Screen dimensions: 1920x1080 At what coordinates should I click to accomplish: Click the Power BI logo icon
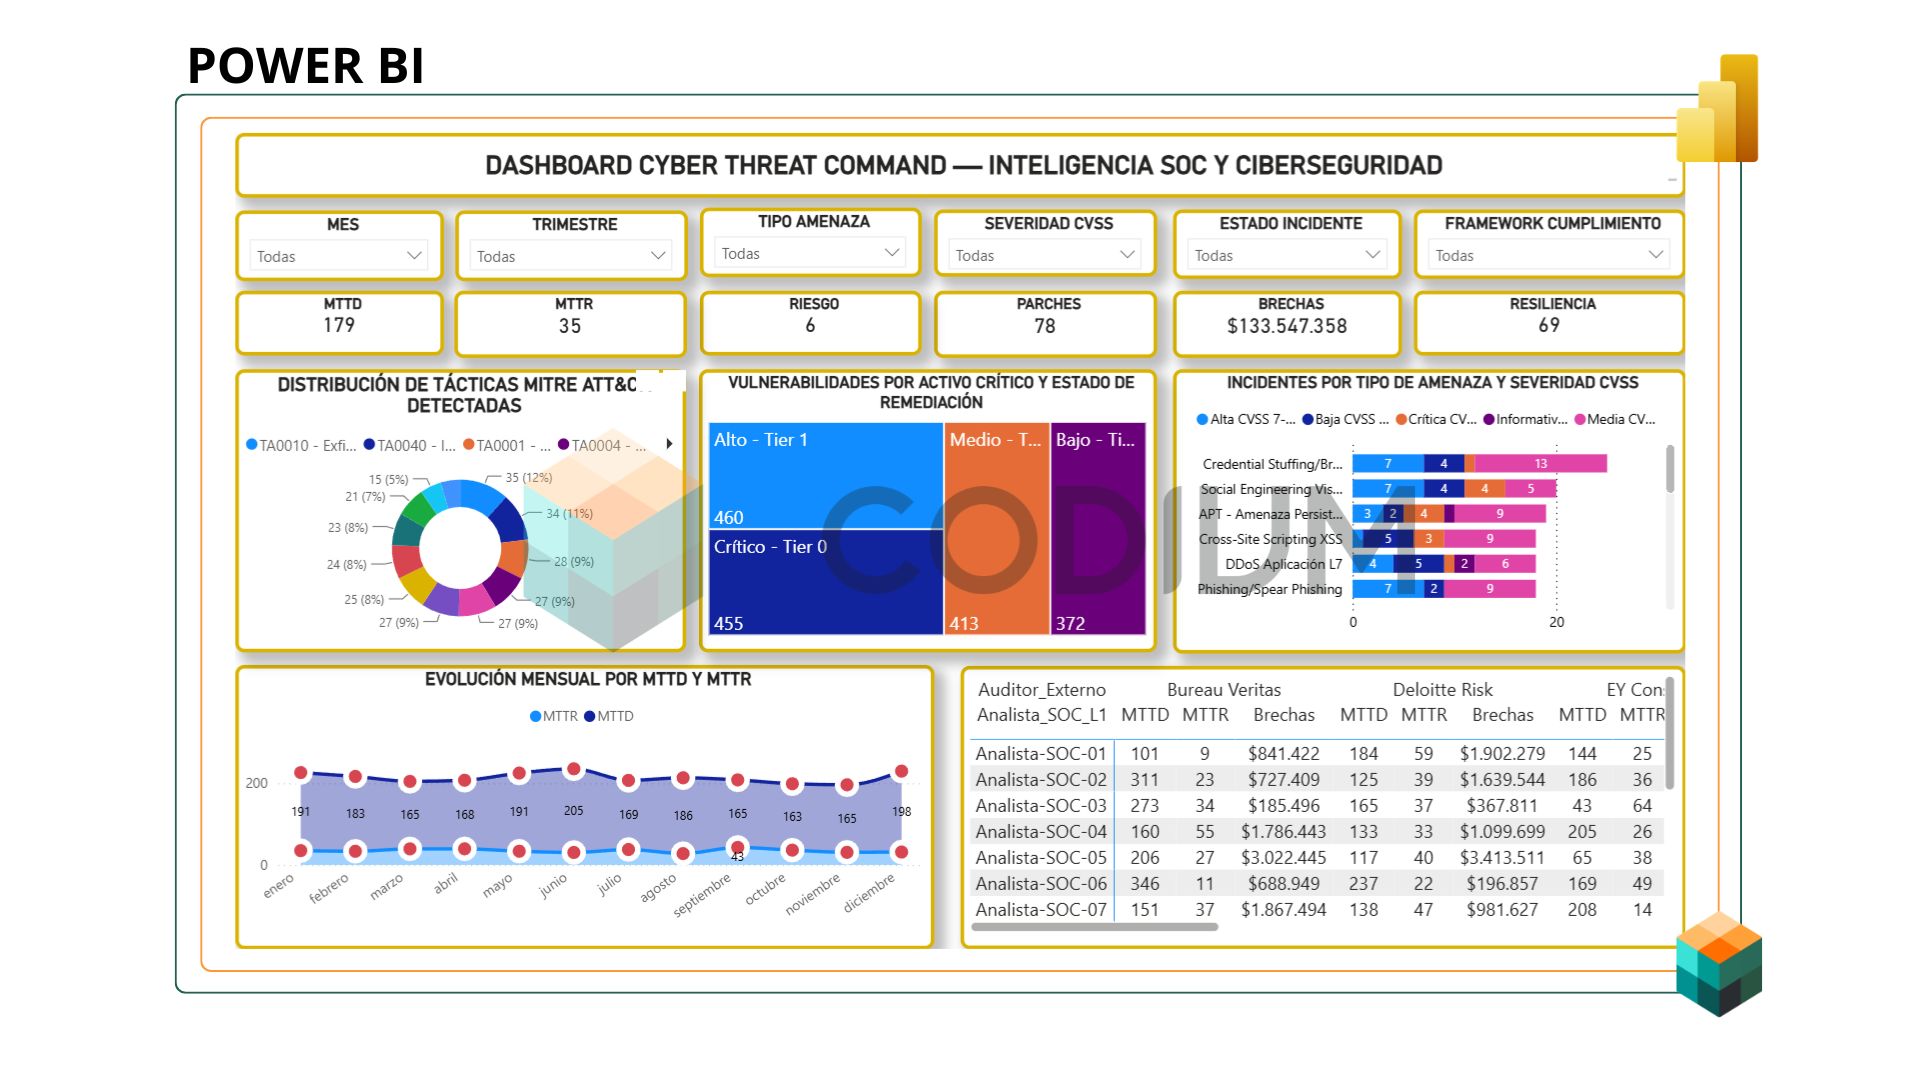(x=1717, y=108)
